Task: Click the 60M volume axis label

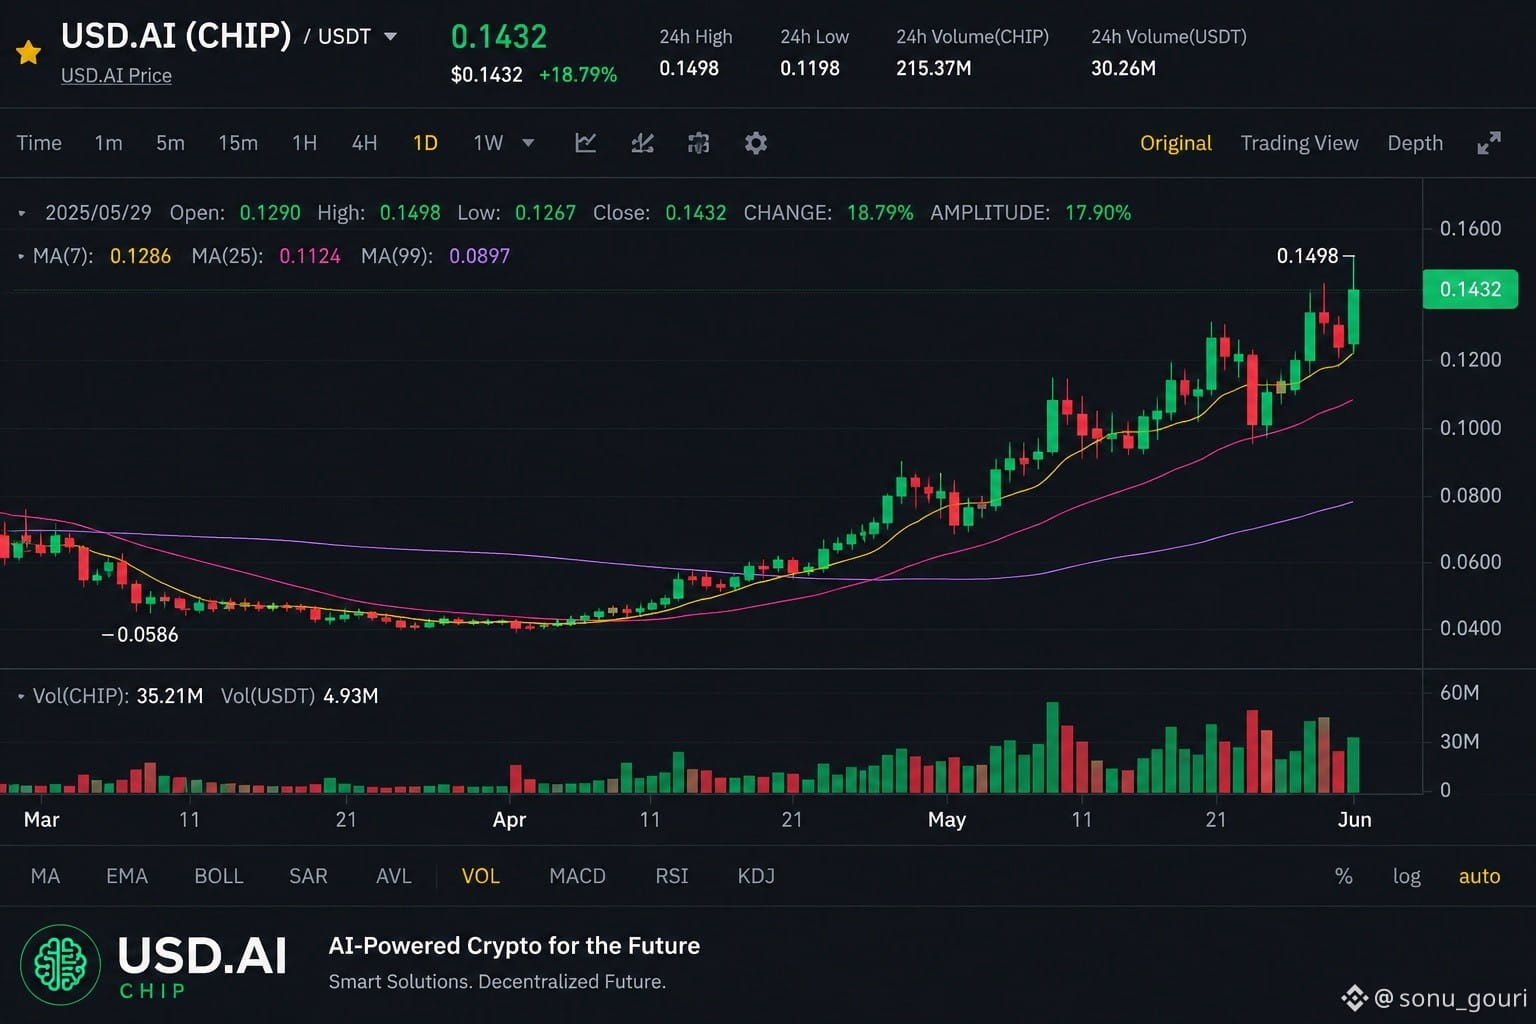Action: [x=1459, y=693]
